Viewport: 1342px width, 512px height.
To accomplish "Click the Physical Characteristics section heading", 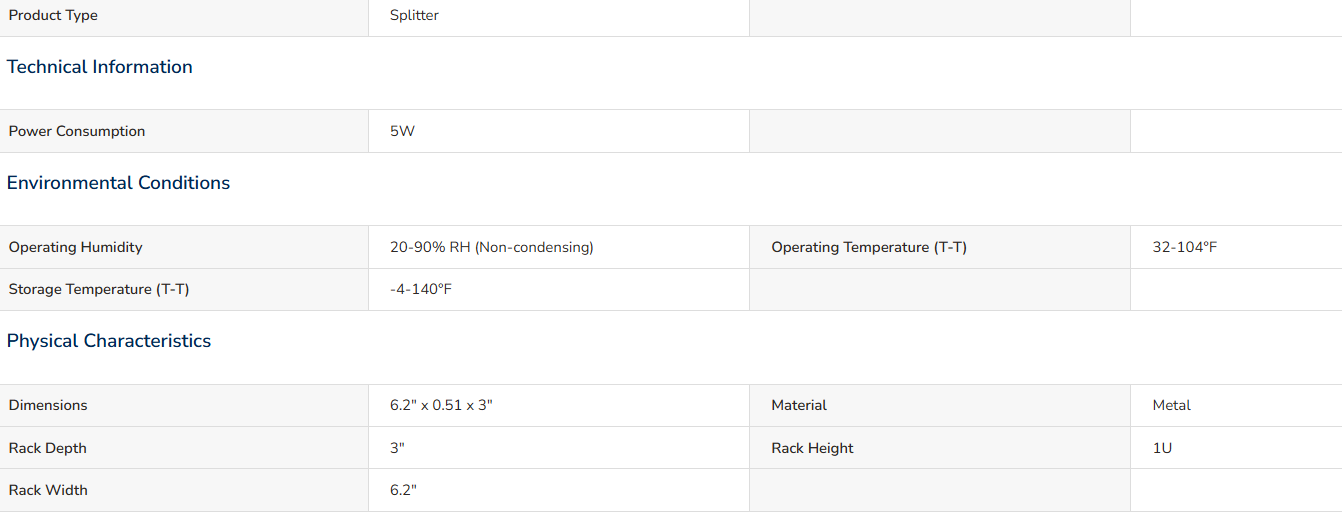I will click(109, 341).
